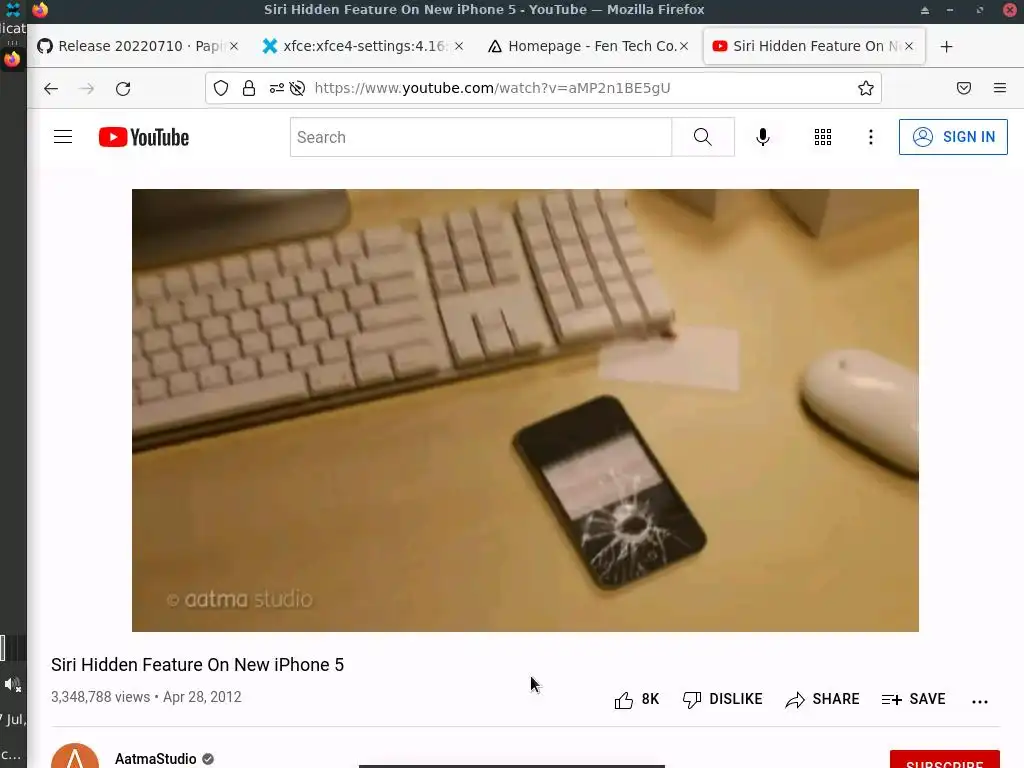
Task: Click the search magnifier button
Action: coord(703,137)
